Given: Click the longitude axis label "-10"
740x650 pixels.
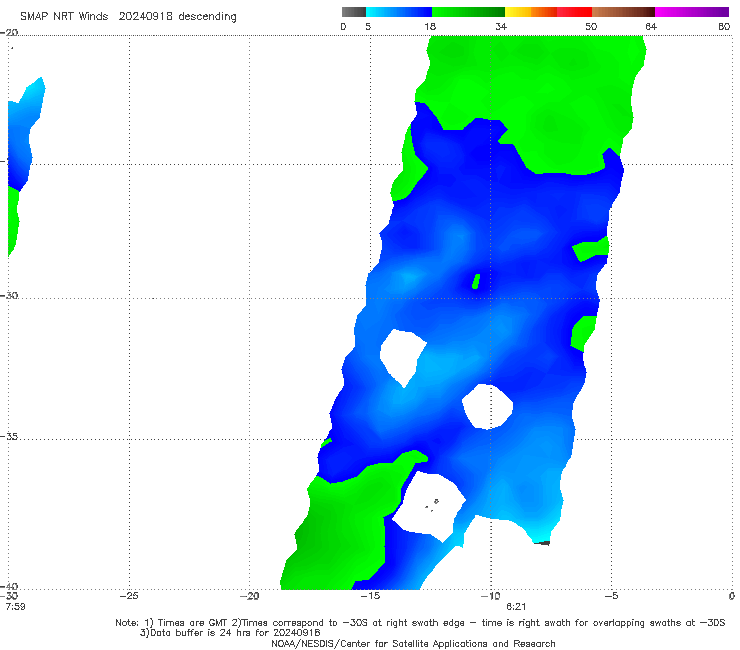Looking at the screenshot, I should pyautogui.click(x=490, y=596).
